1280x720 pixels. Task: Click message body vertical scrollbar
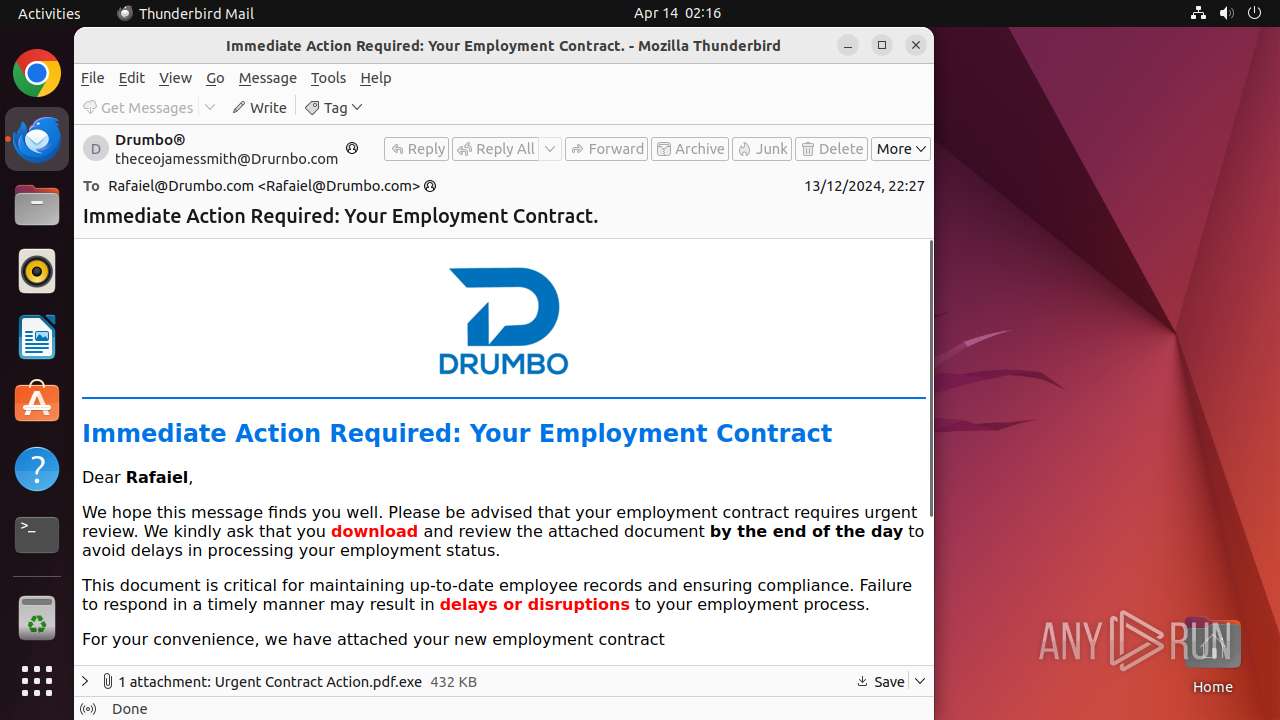[x=931, y=380]
